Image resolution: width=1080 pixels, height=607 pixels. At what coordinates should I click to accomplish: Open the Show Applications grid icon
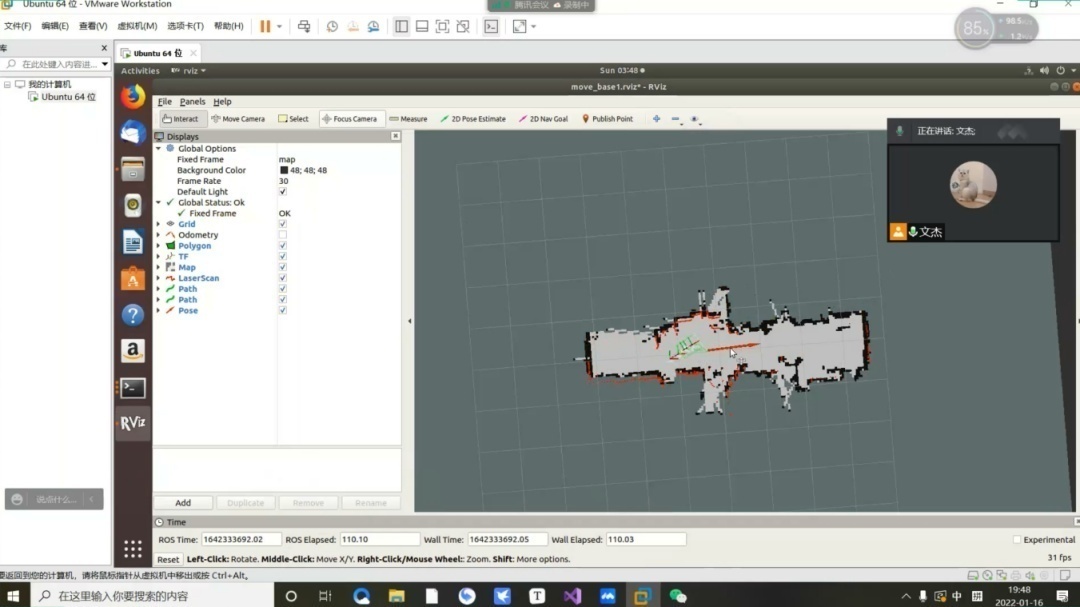click(133, 548)
